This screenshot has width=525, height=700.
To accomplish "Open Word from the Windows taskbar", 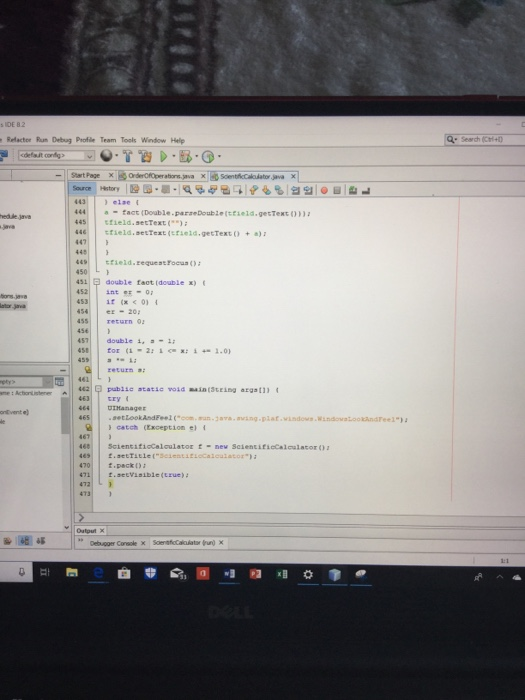I will [229, 574].
